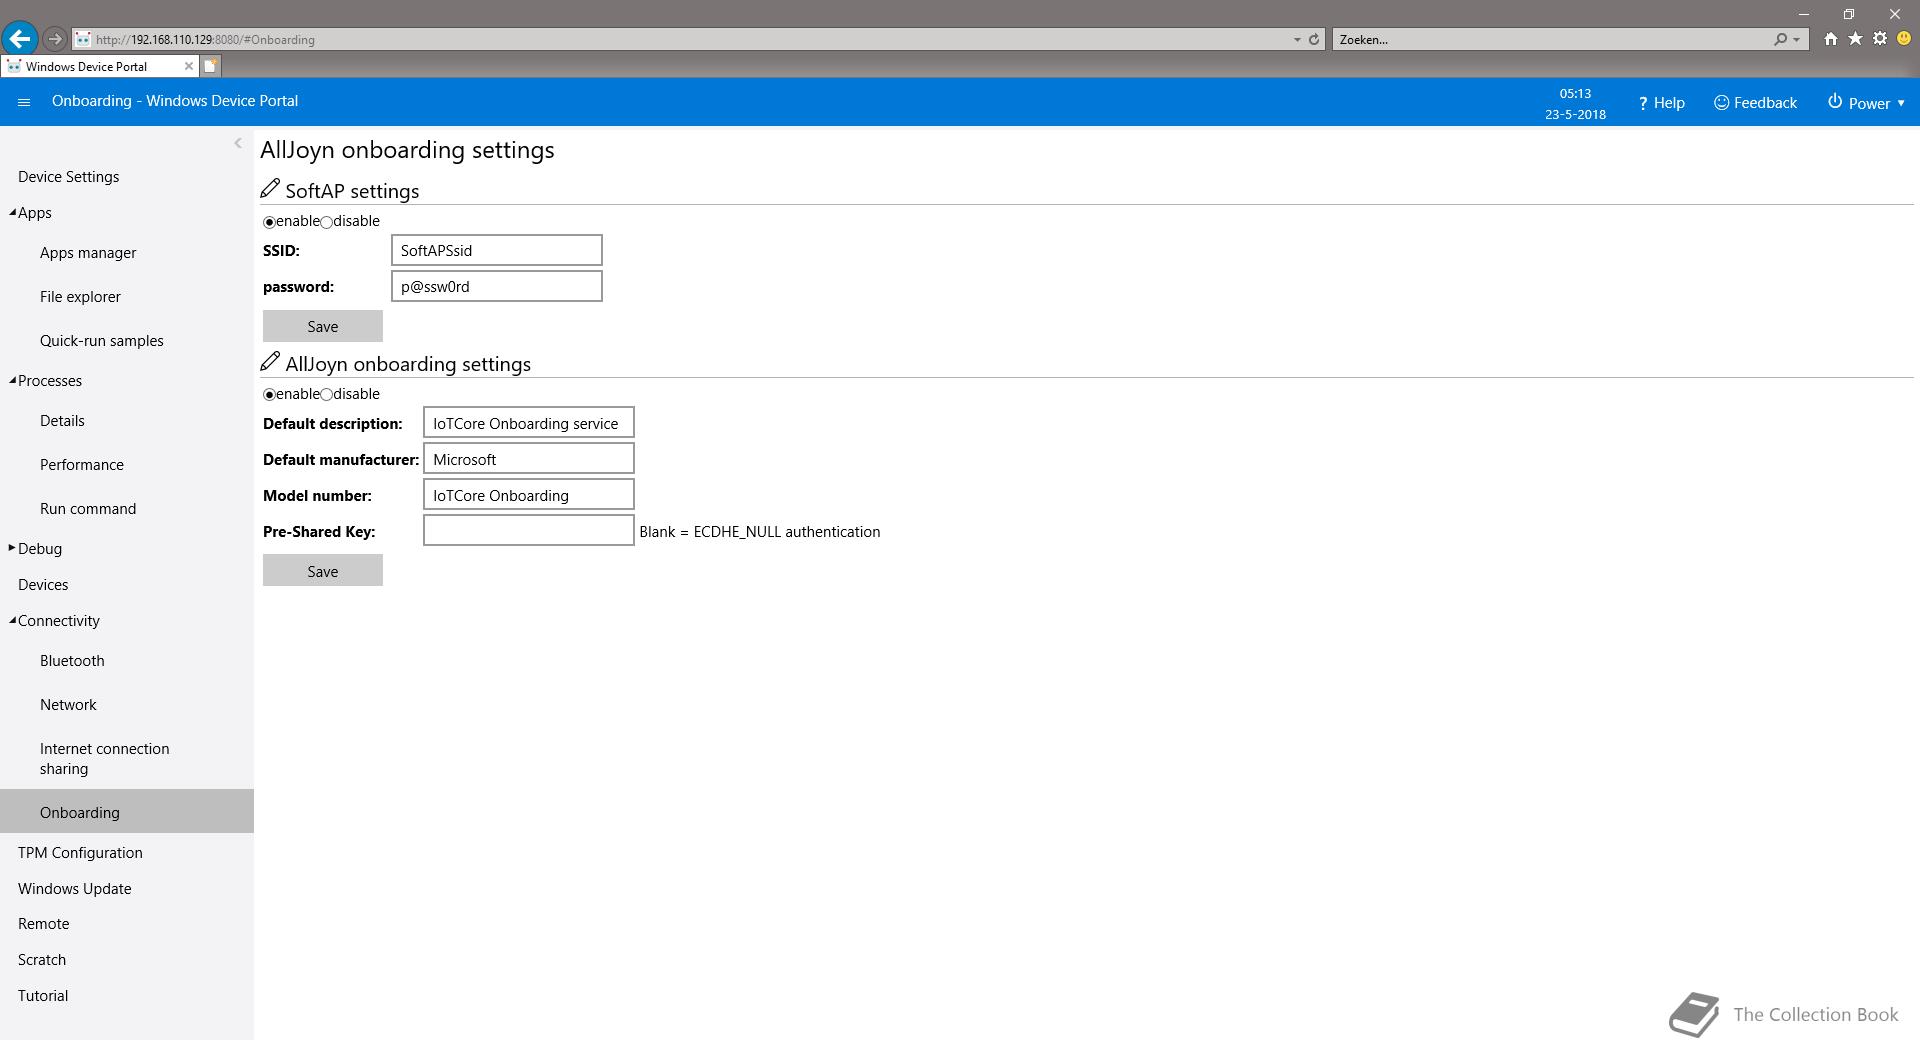Image resolution: width=1920 pixels, height=1040 pixels.
Task: Open Apps manager page
Action: 88,253
